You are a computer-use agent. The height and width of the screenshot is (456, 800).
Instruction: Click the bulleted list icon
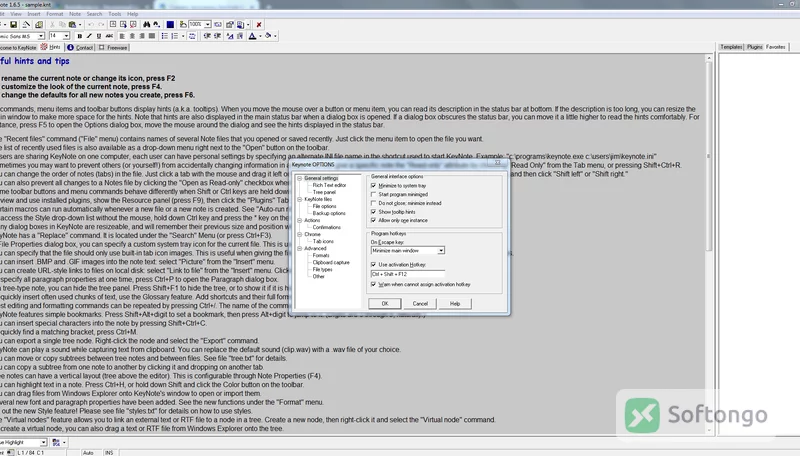pos(164,36)
